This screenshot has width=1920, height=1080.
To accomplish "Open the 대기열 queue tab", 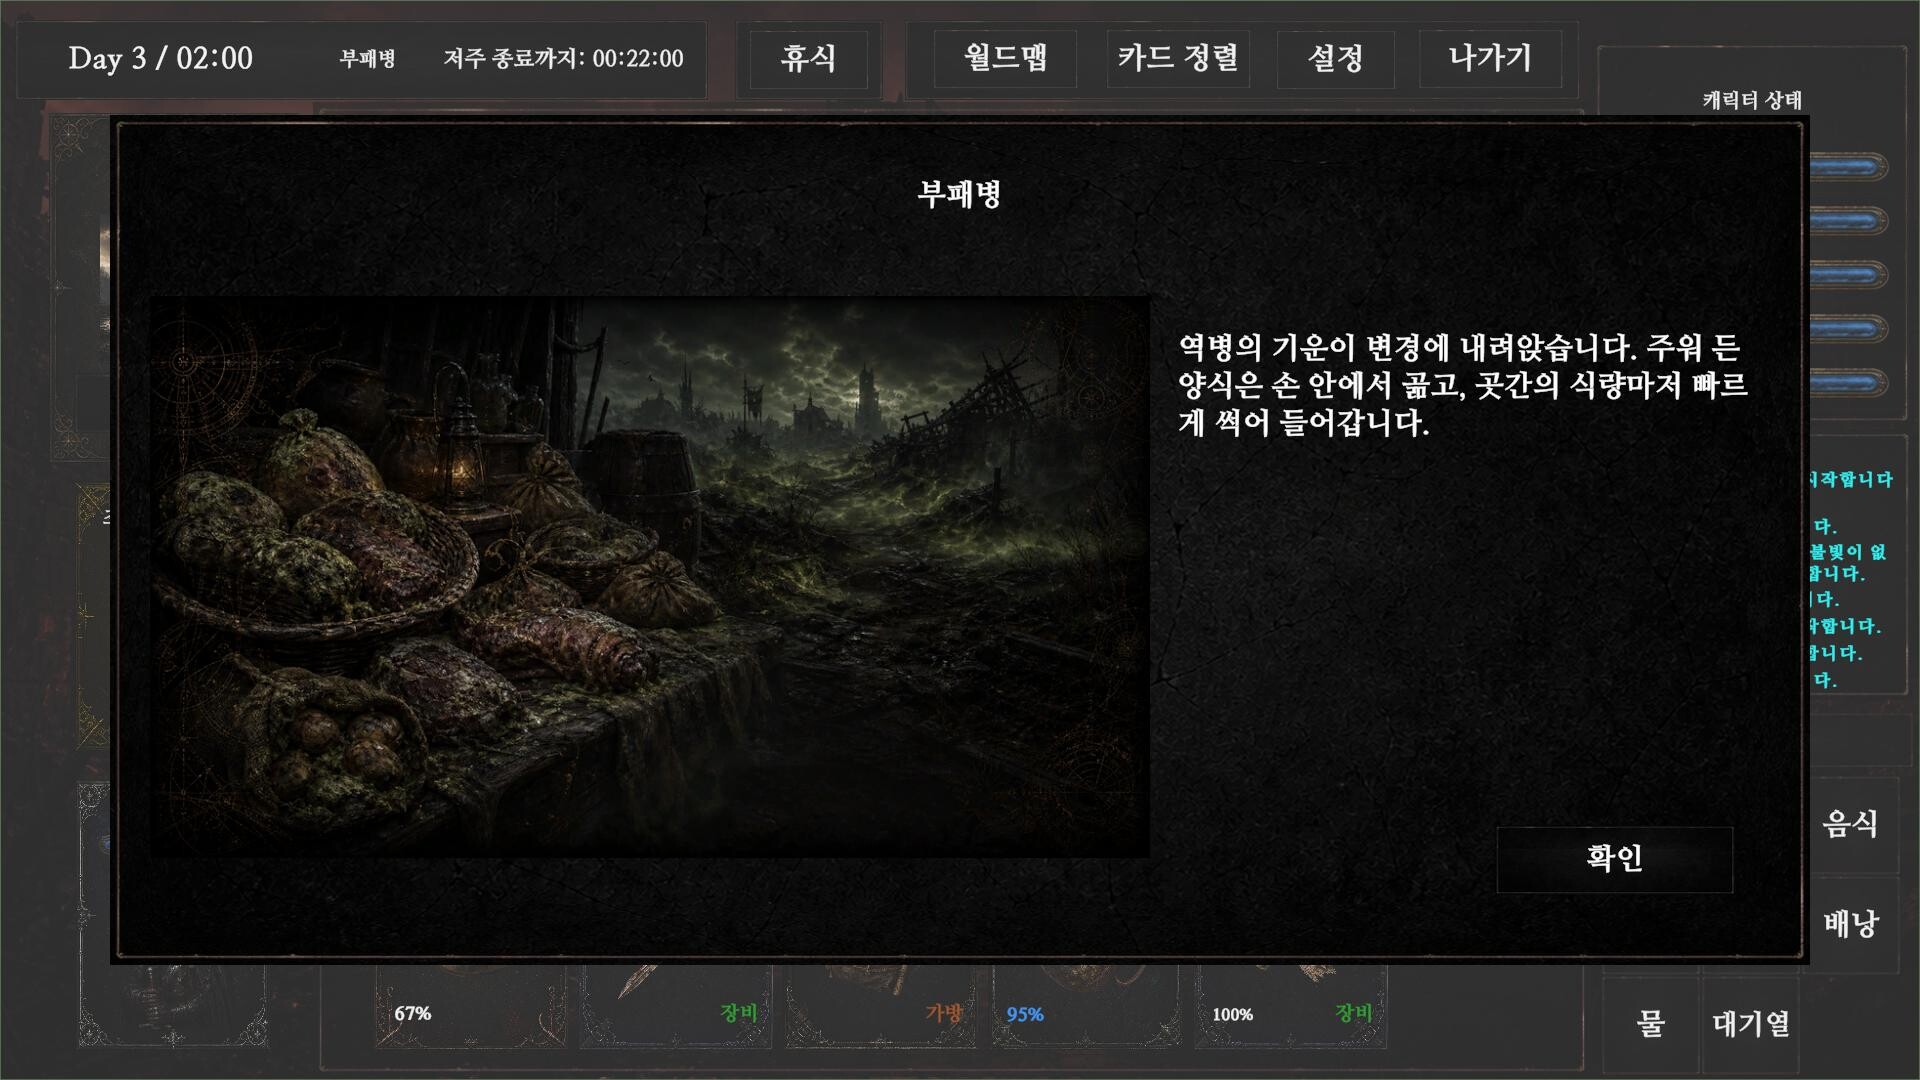I will [1750, 1024].
